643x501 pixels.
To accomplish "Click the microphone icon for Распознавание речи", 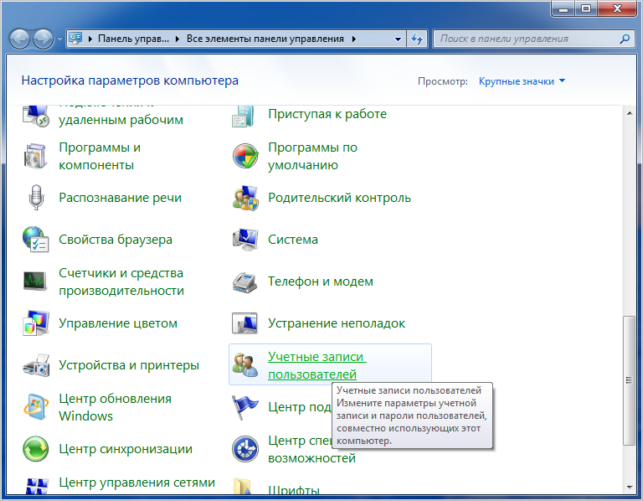I will click(x=36, y=197).
